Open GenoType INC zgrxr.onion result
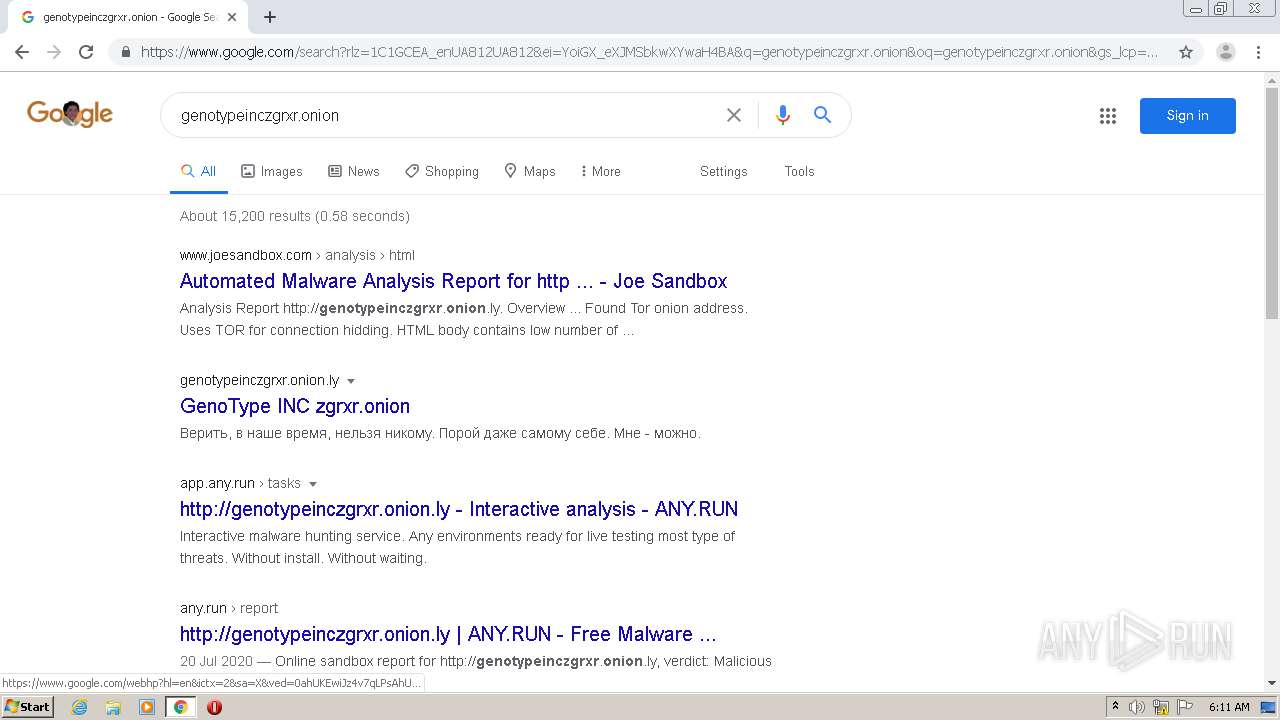1280x720 pixels. (295, 406)
